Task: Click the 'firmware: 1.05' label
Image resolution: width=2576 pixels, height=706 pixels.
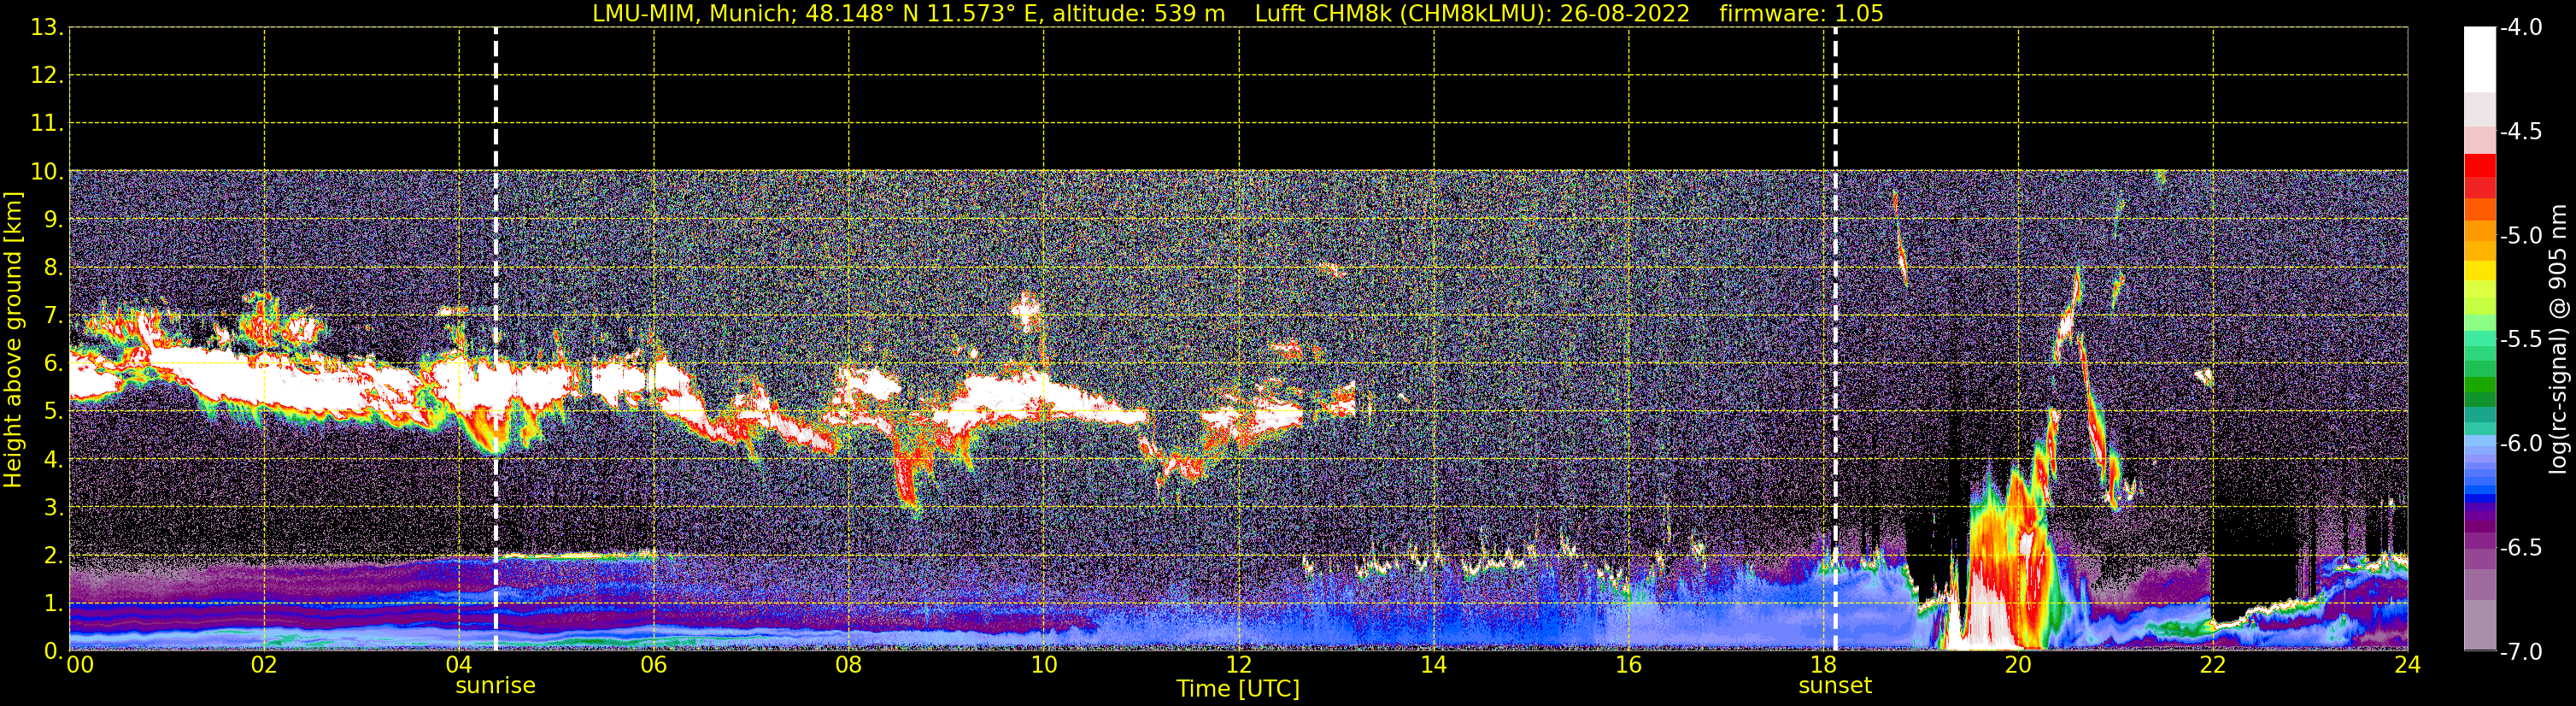Action: point(1801,14)
